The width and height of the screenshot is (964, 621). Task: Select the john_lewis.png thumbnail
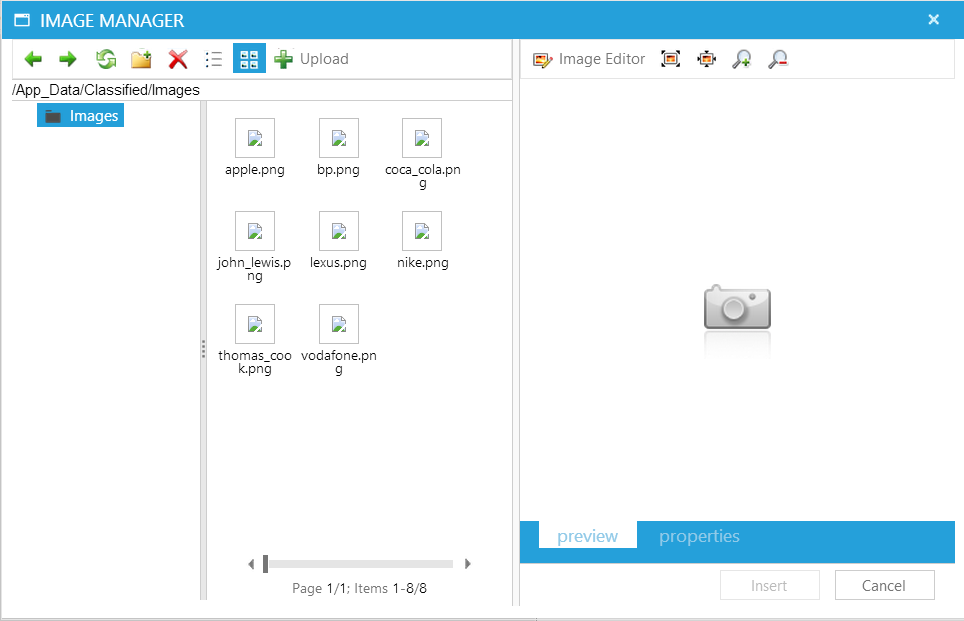255,231
